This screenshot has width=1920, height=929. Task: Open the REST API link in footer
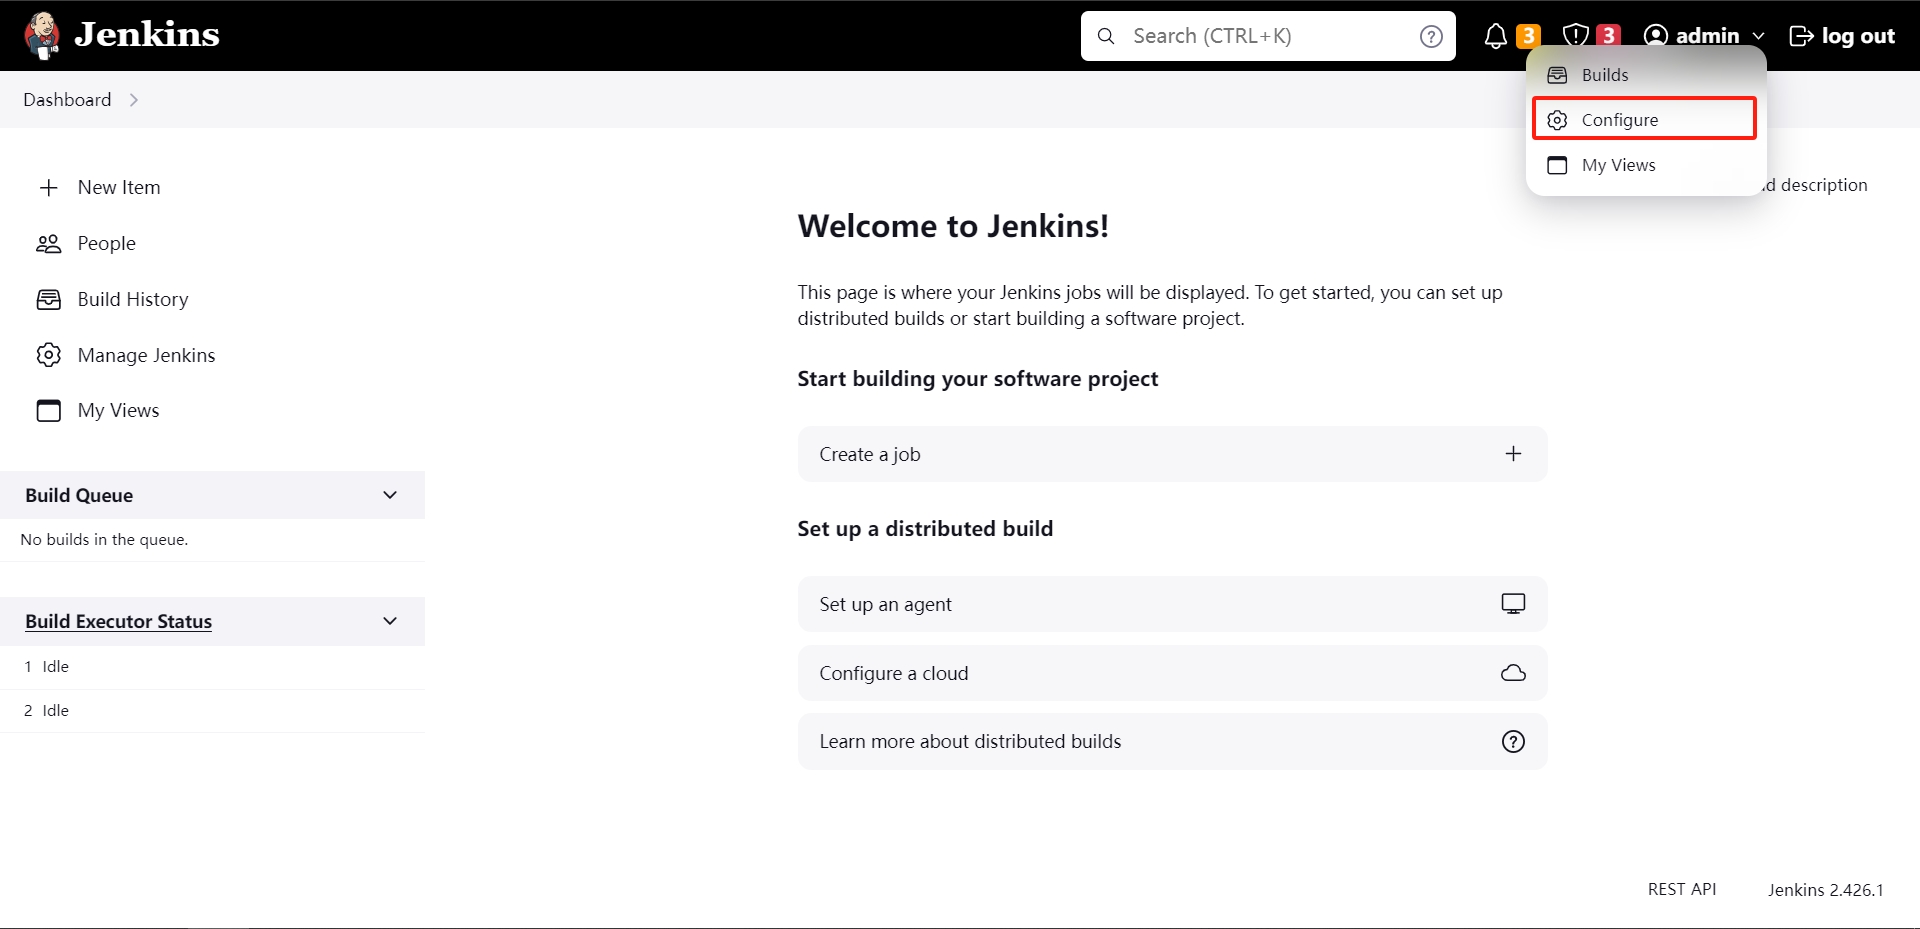1681,889
